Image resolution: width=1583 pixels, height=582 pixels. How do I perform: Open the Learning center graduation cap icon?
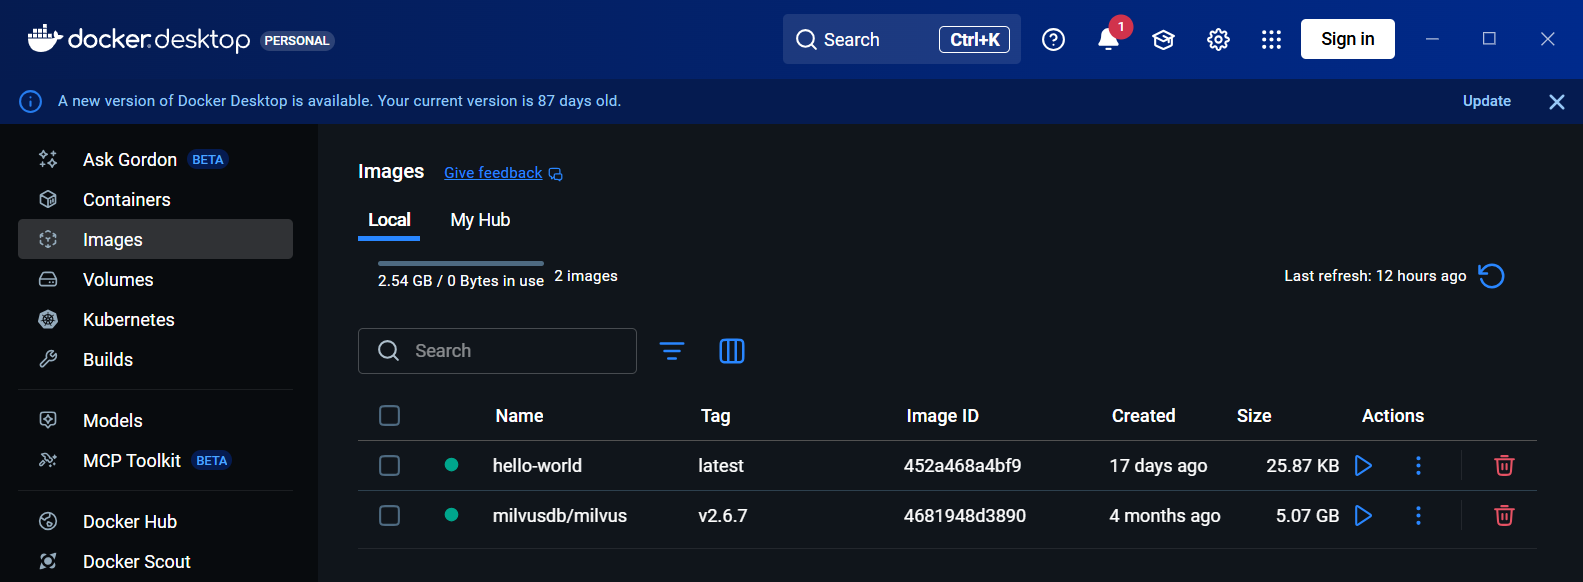pos(1163,40)
